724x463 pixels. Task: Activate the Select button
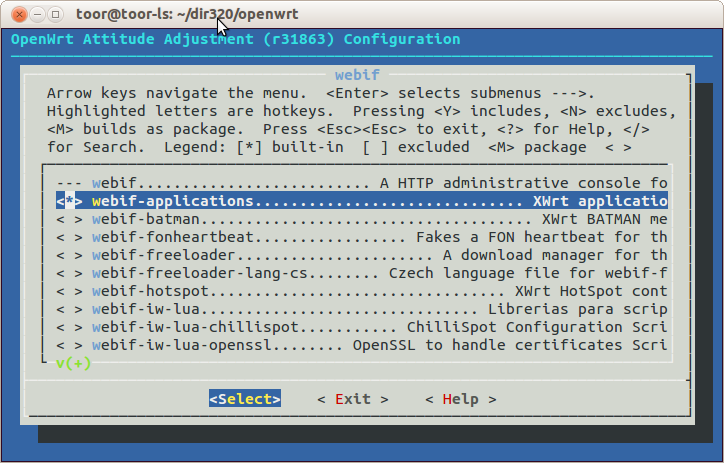click(x=245, y=399)
